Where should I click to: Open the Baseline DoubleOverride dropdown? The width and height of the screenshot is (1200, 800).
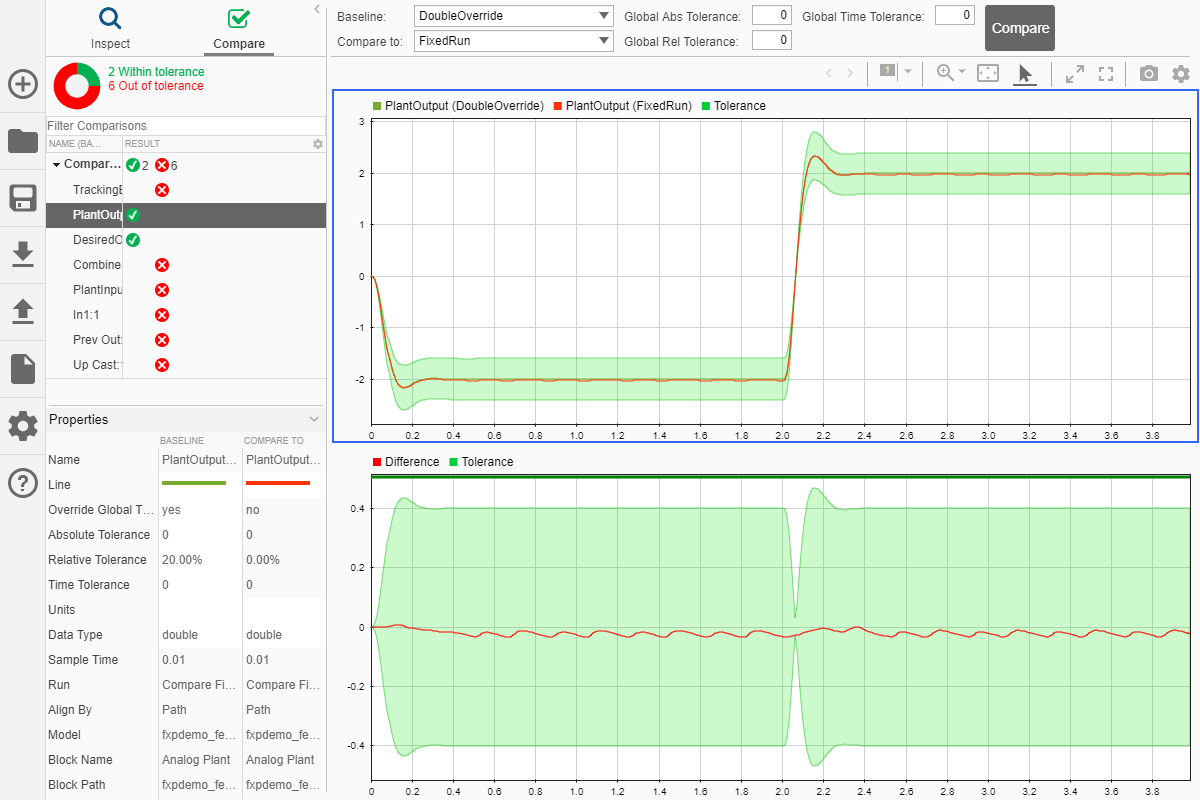click(514, 16)
